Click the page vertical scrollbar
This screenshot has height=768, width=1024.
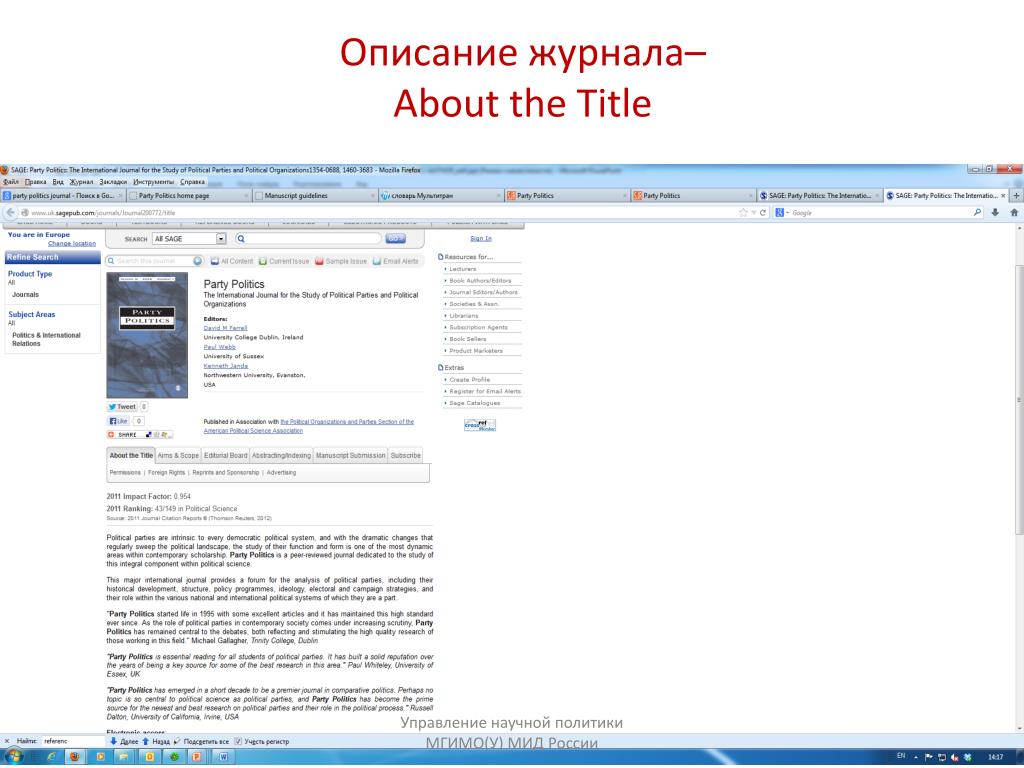click(x=1019, y=398)
